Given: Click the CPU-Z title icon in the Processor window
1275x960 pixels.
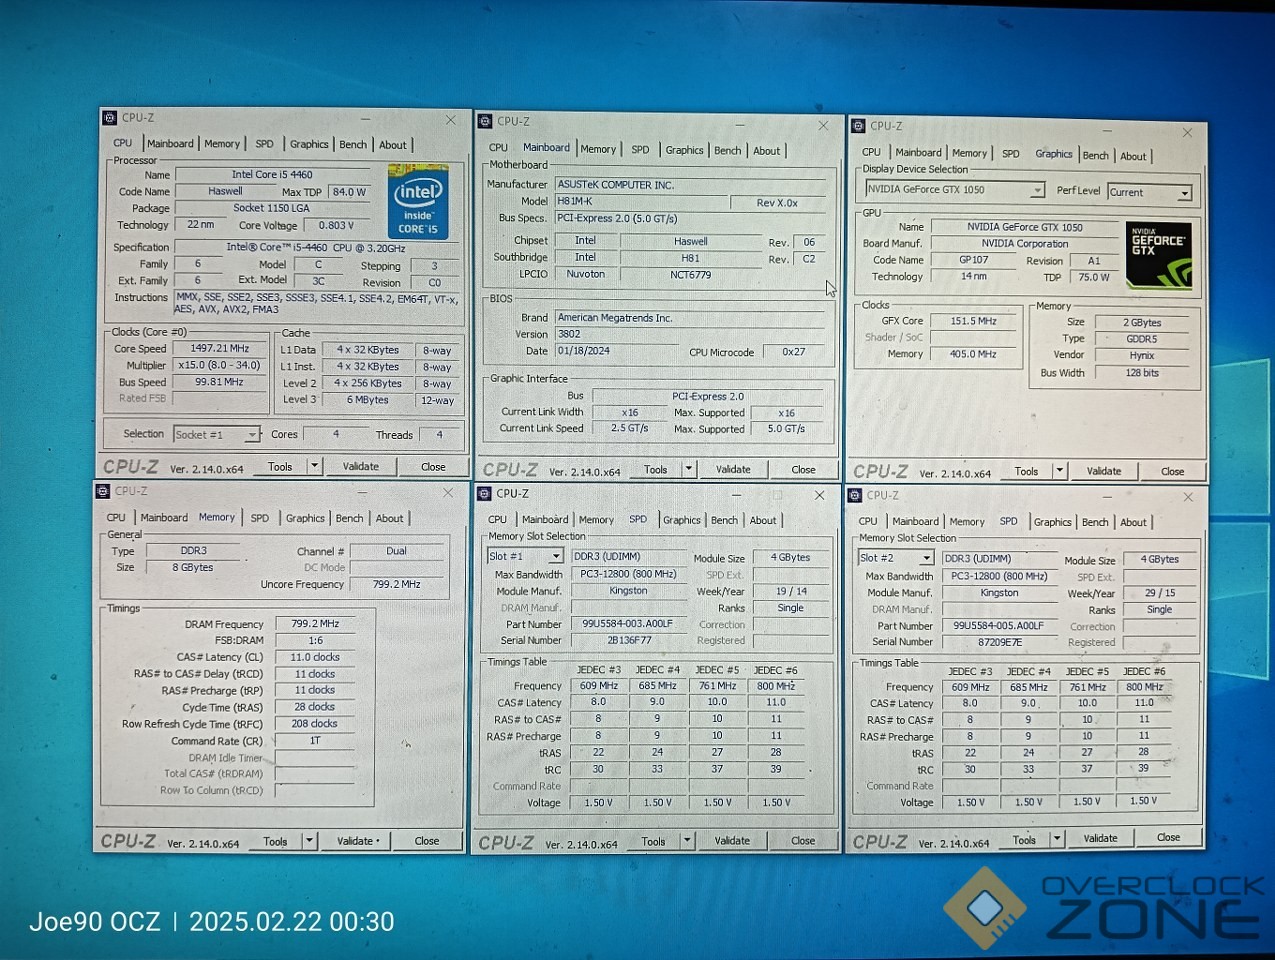Looking at the screenshot, I should pos(110,118).
